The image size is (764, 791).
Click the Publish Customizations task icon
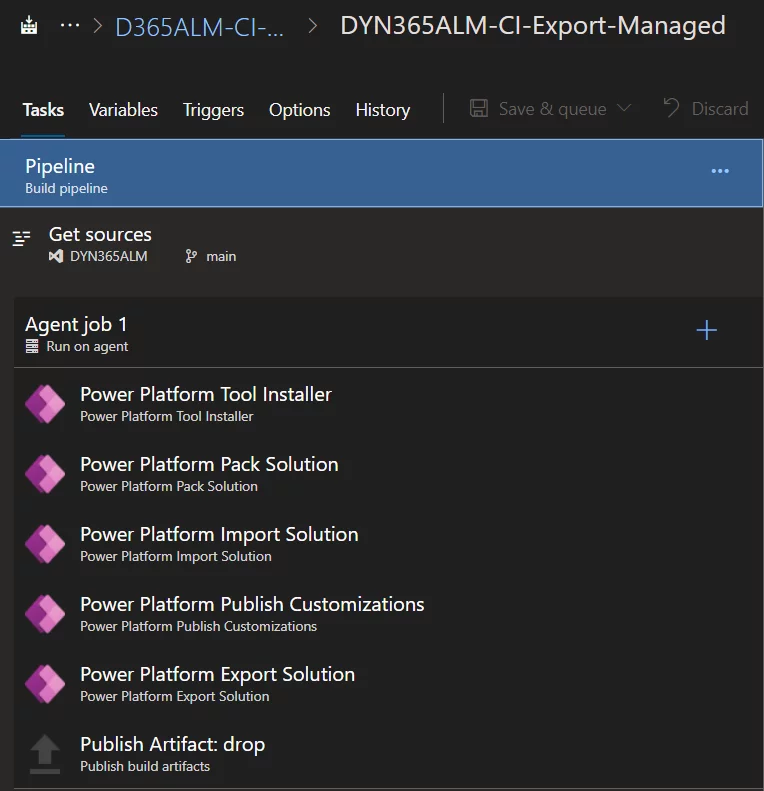(45, 614)
